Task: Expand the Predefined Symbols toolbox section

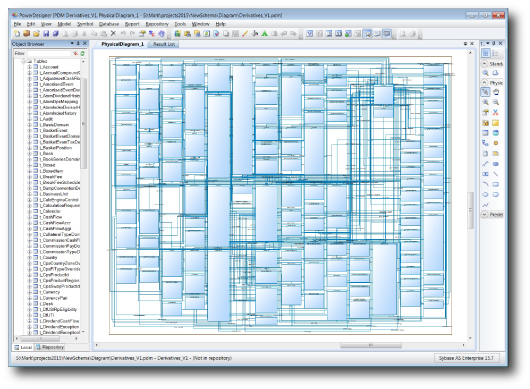Action: (484, 214)
